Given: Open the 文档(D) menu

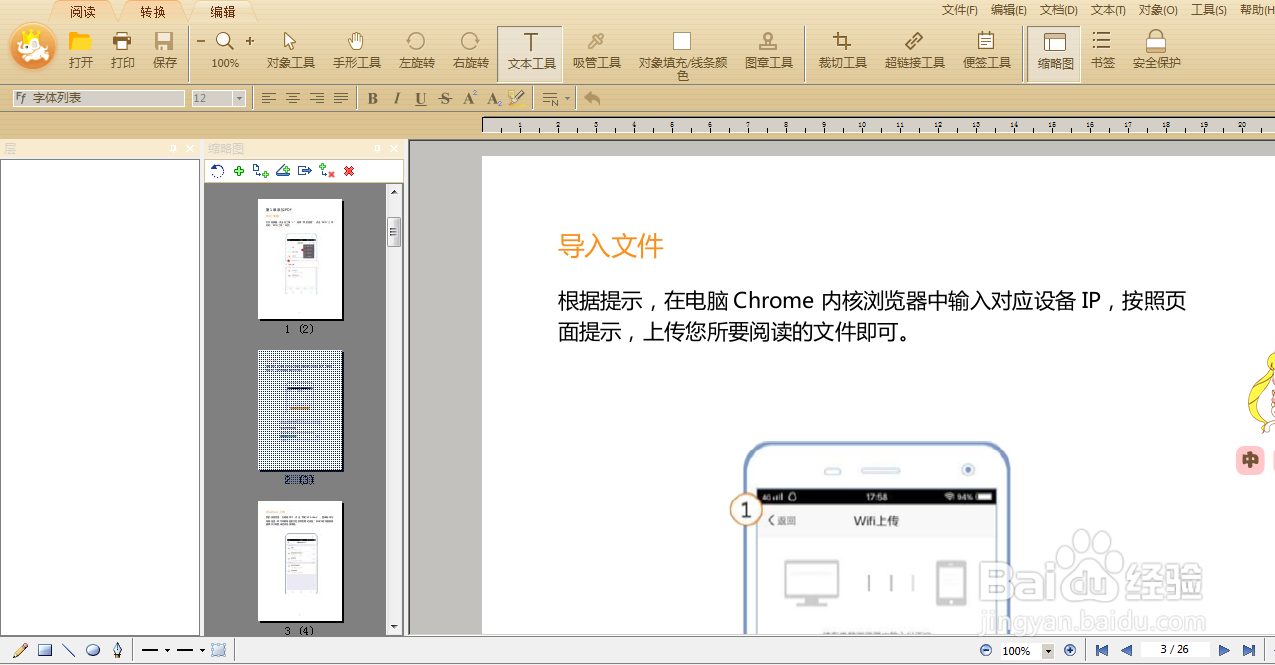Looking at the screenshot, I should [x=1057, y=9].
